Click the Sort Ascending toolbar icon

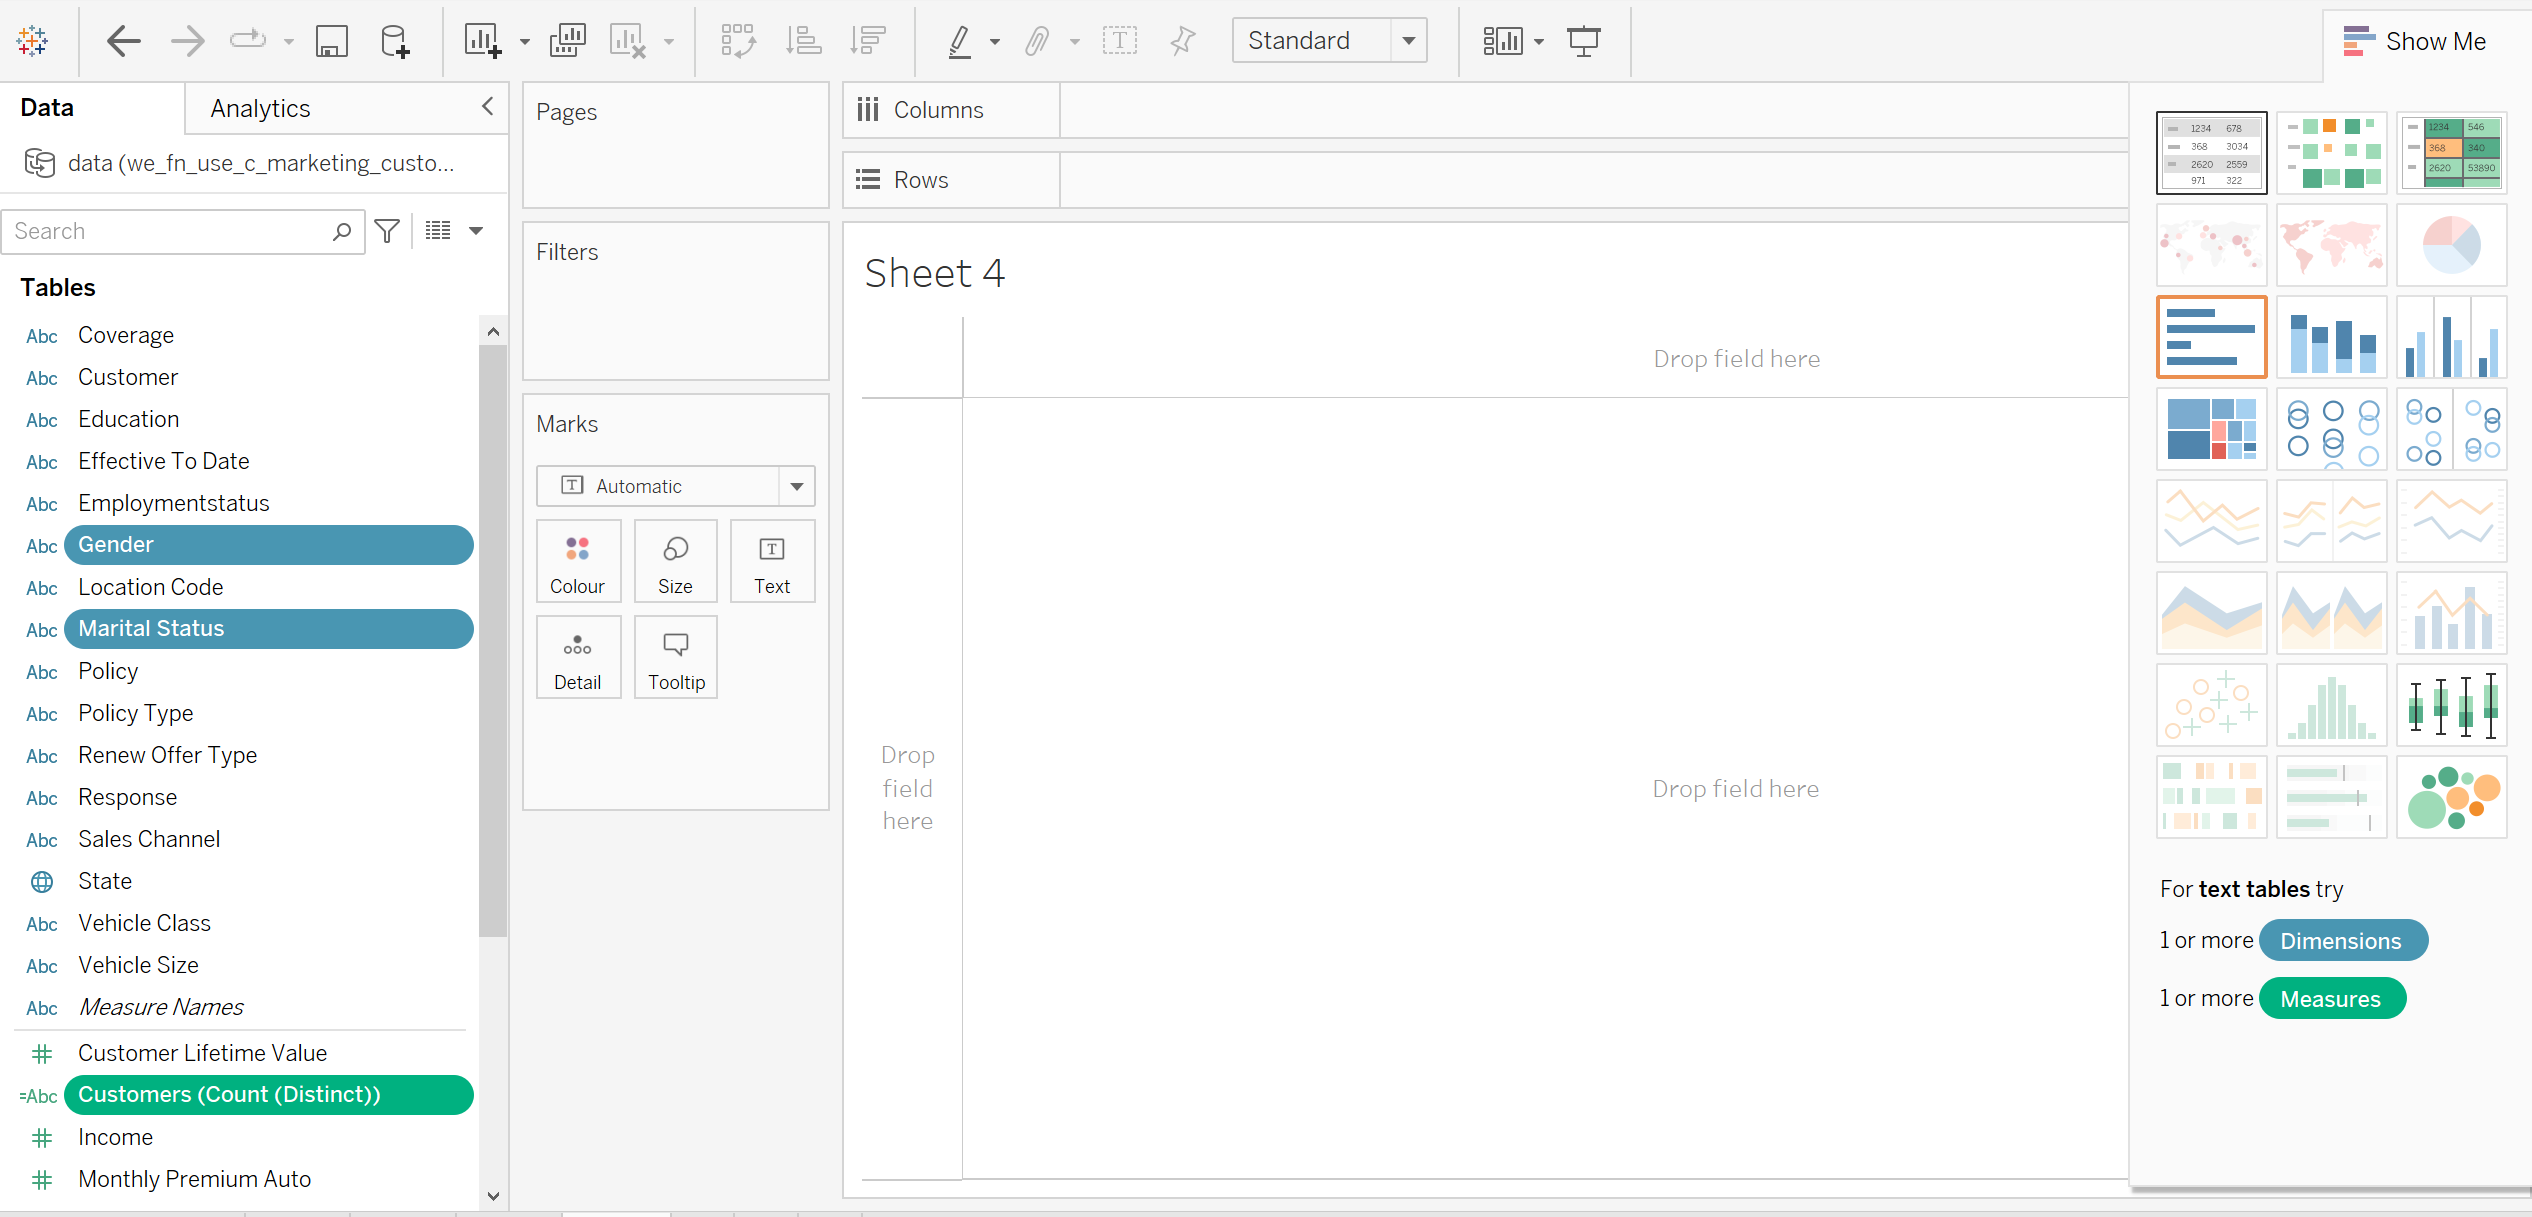point(803,41)
